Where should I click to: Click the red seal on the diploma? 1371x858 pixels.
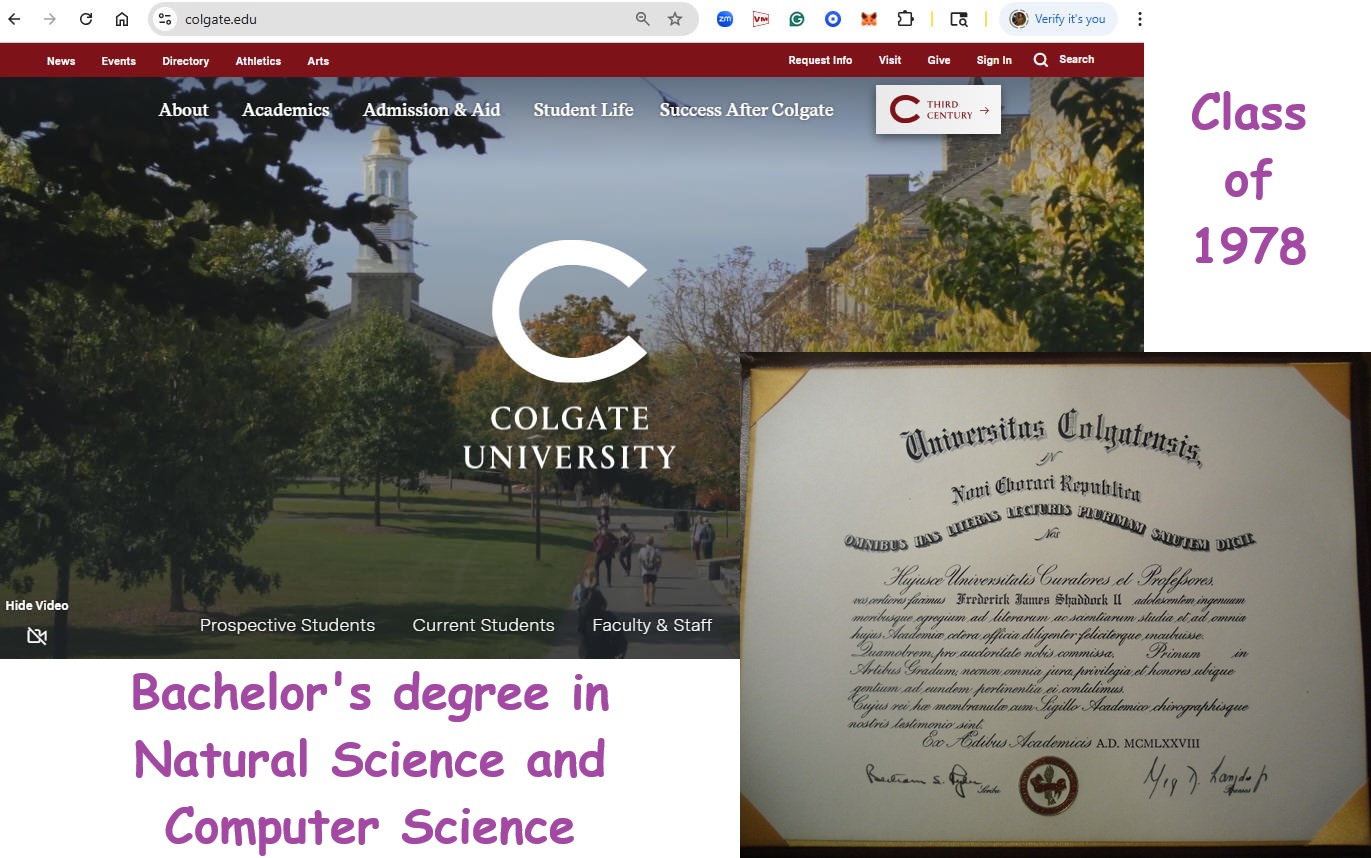point(1048,784)
